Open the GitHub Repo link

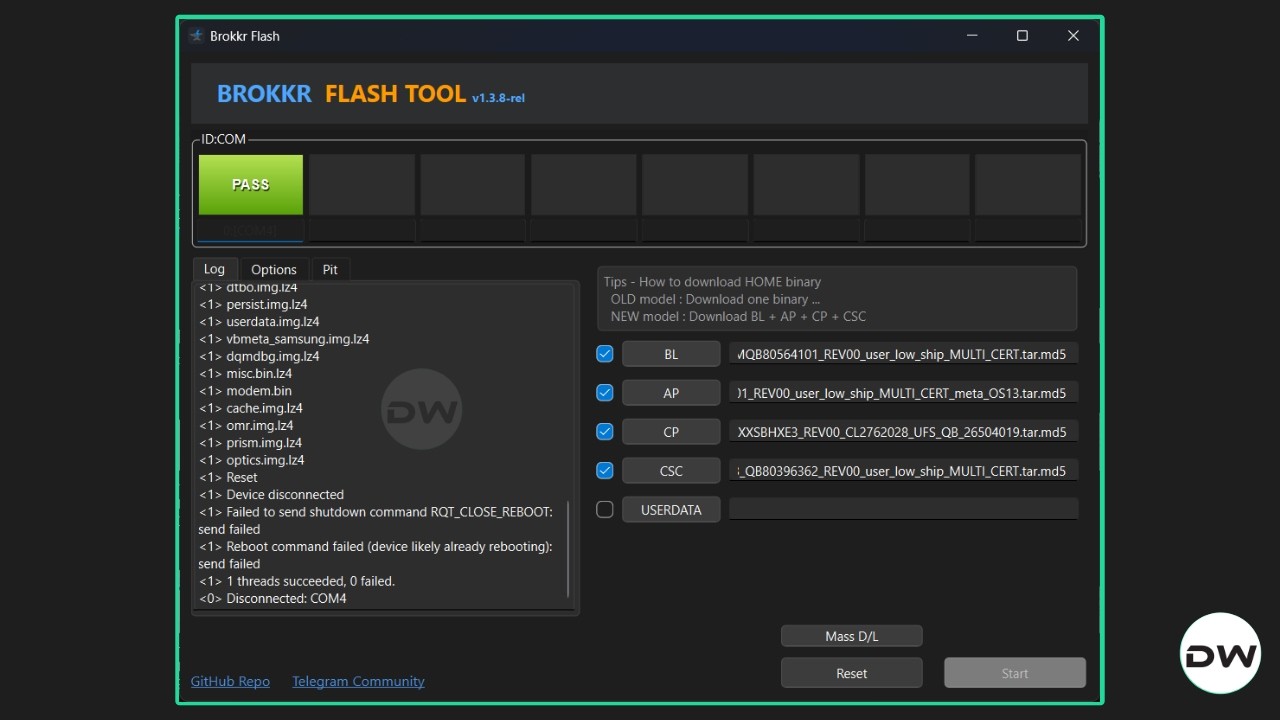230,681
